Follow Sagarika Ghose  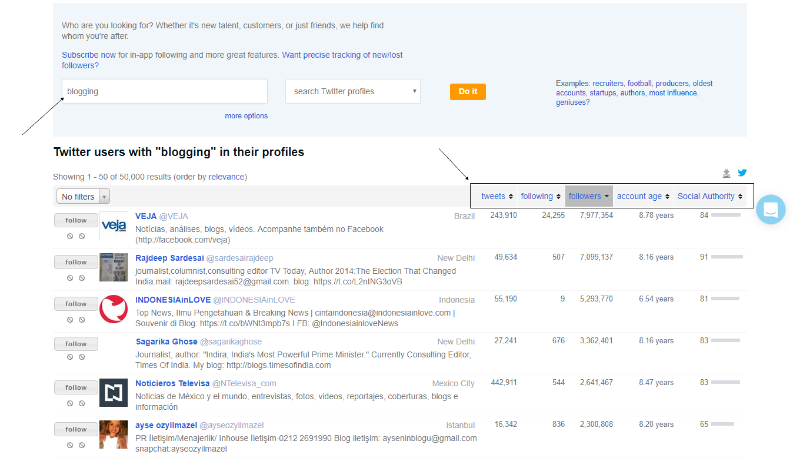(76, 344)
